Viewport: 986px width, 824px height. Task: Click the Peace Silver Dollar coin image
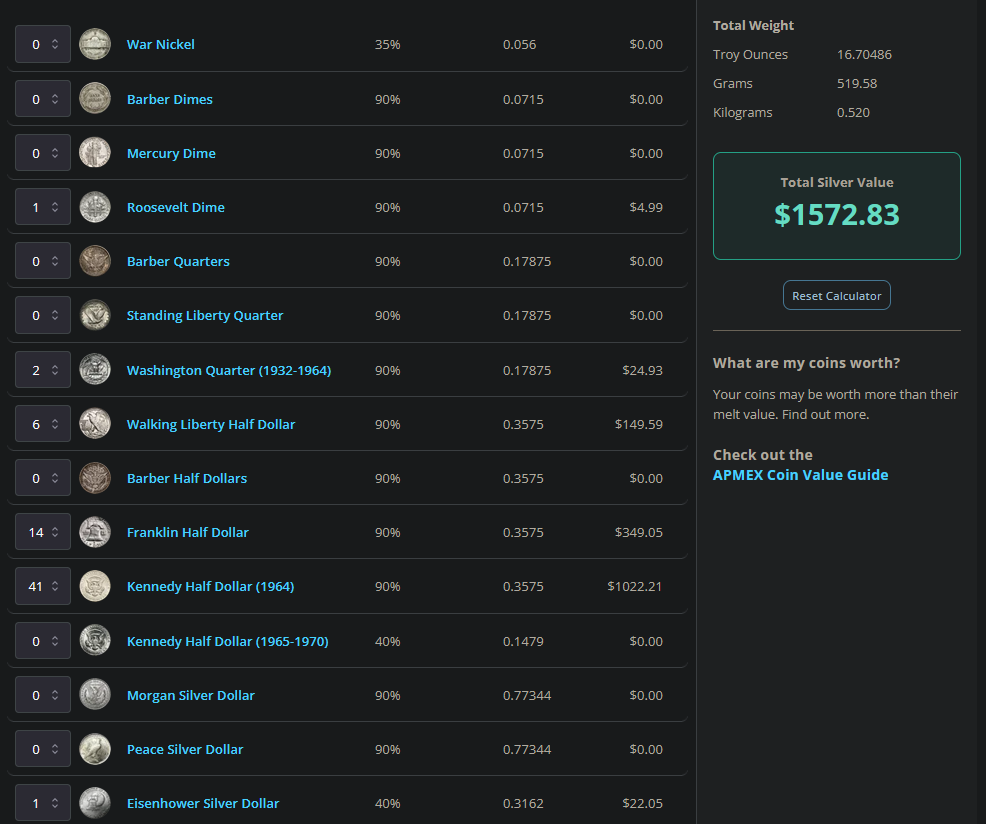[x=95, y=749]
